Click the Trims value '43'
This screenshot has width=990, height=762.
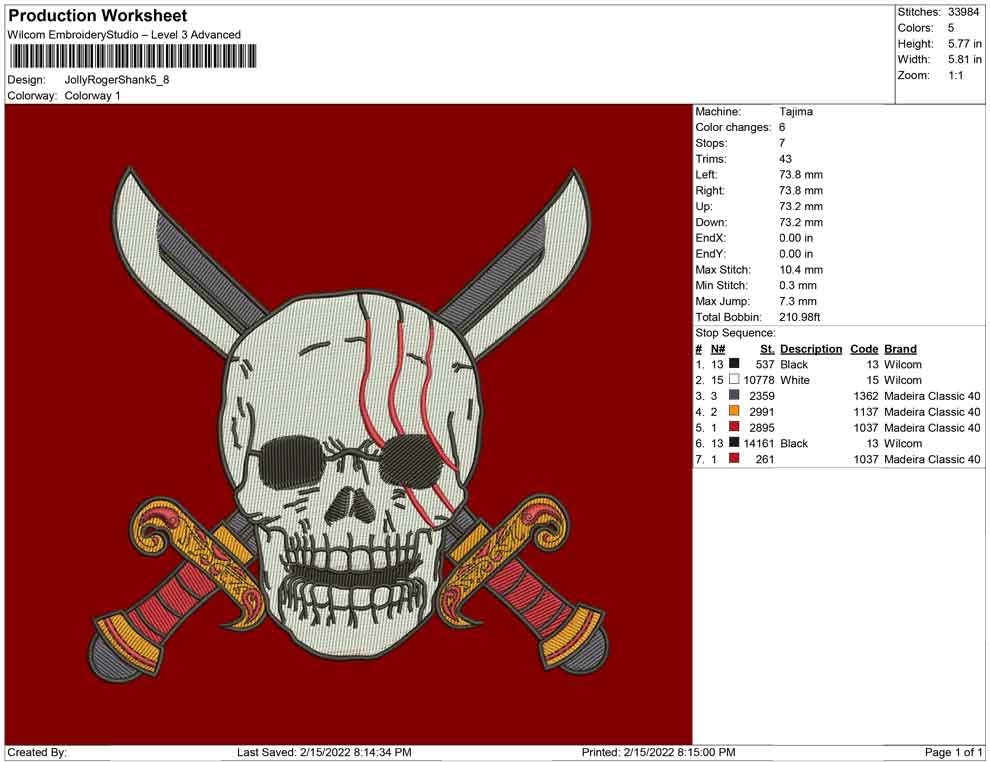click(x=785, y=159)
